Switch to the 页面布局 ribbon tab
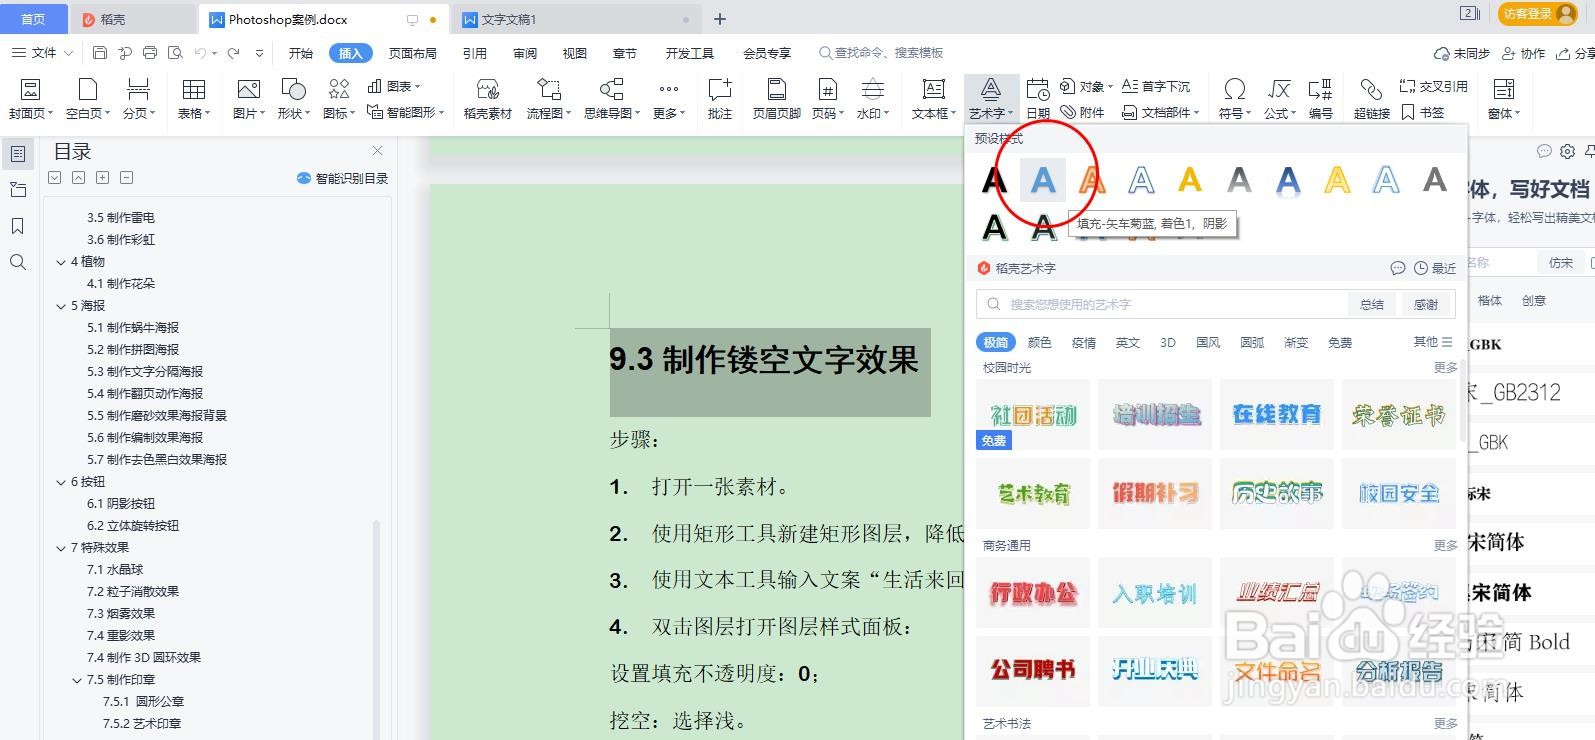Viewport: 1595px width, 740px height. click(413, 53)
